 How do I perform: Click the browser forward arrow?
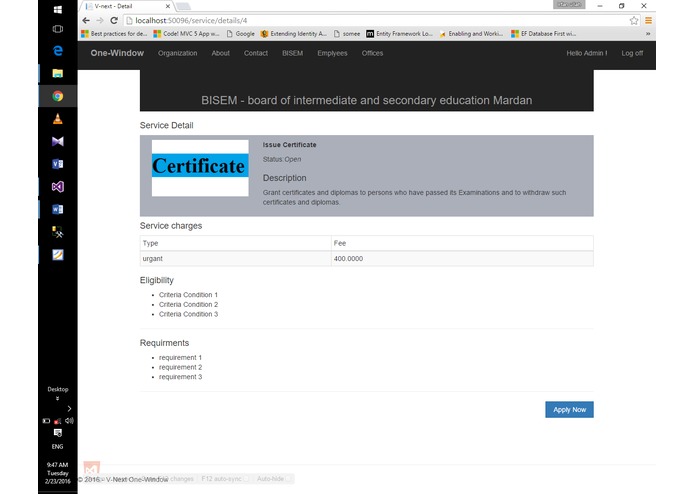point(100,20)
